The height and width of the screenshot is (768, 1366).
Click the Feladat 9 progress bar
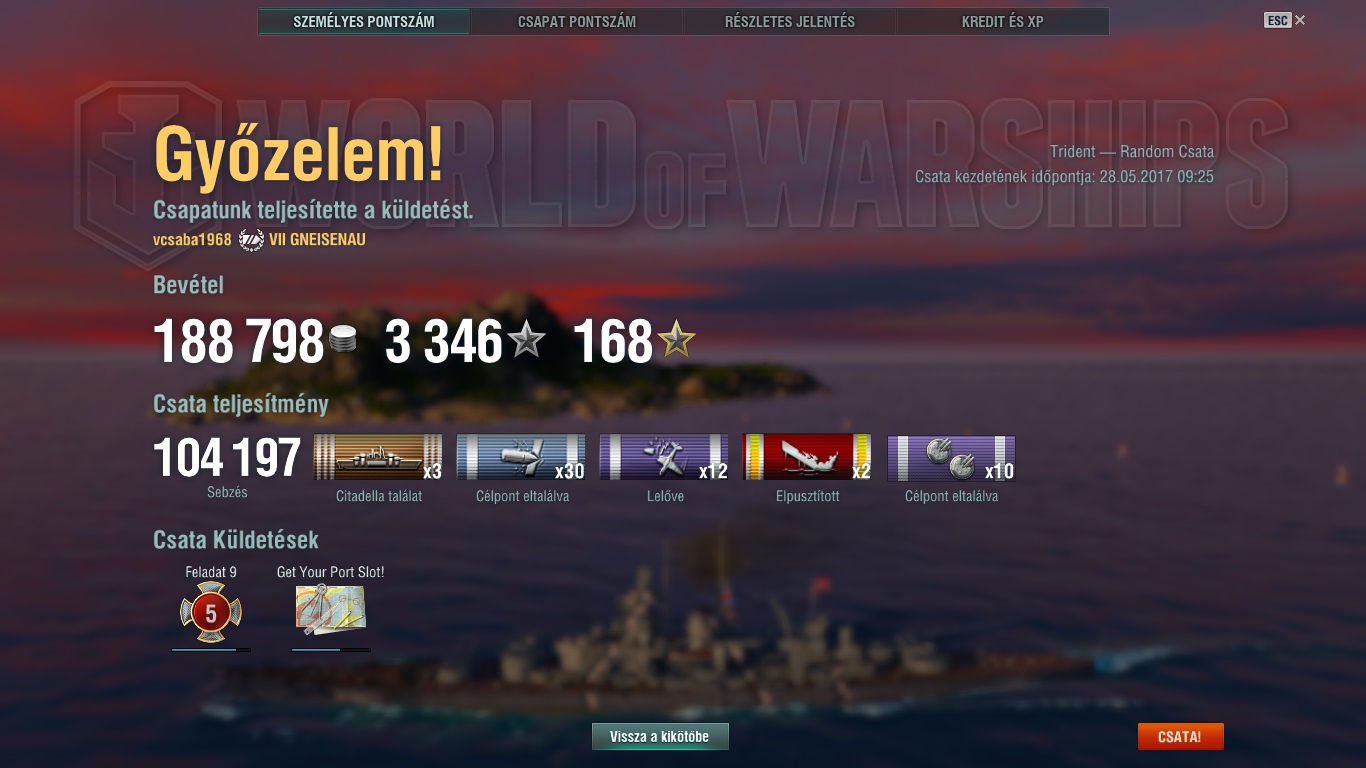(x=211, y=650)
